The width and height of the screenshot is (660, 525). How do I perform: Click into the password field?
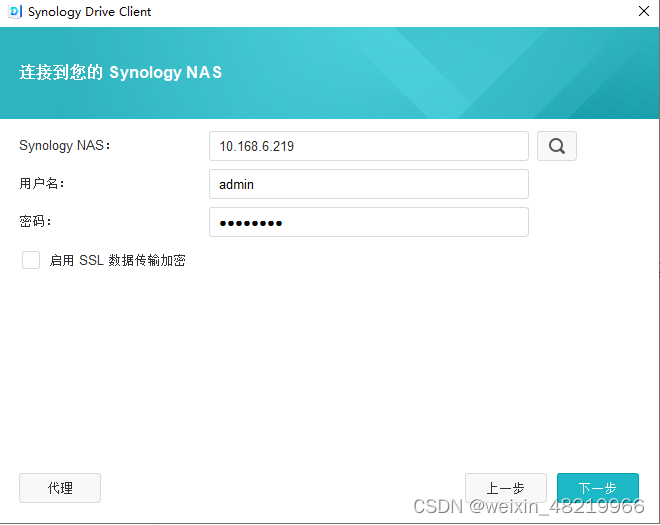[x=369, y=222]
